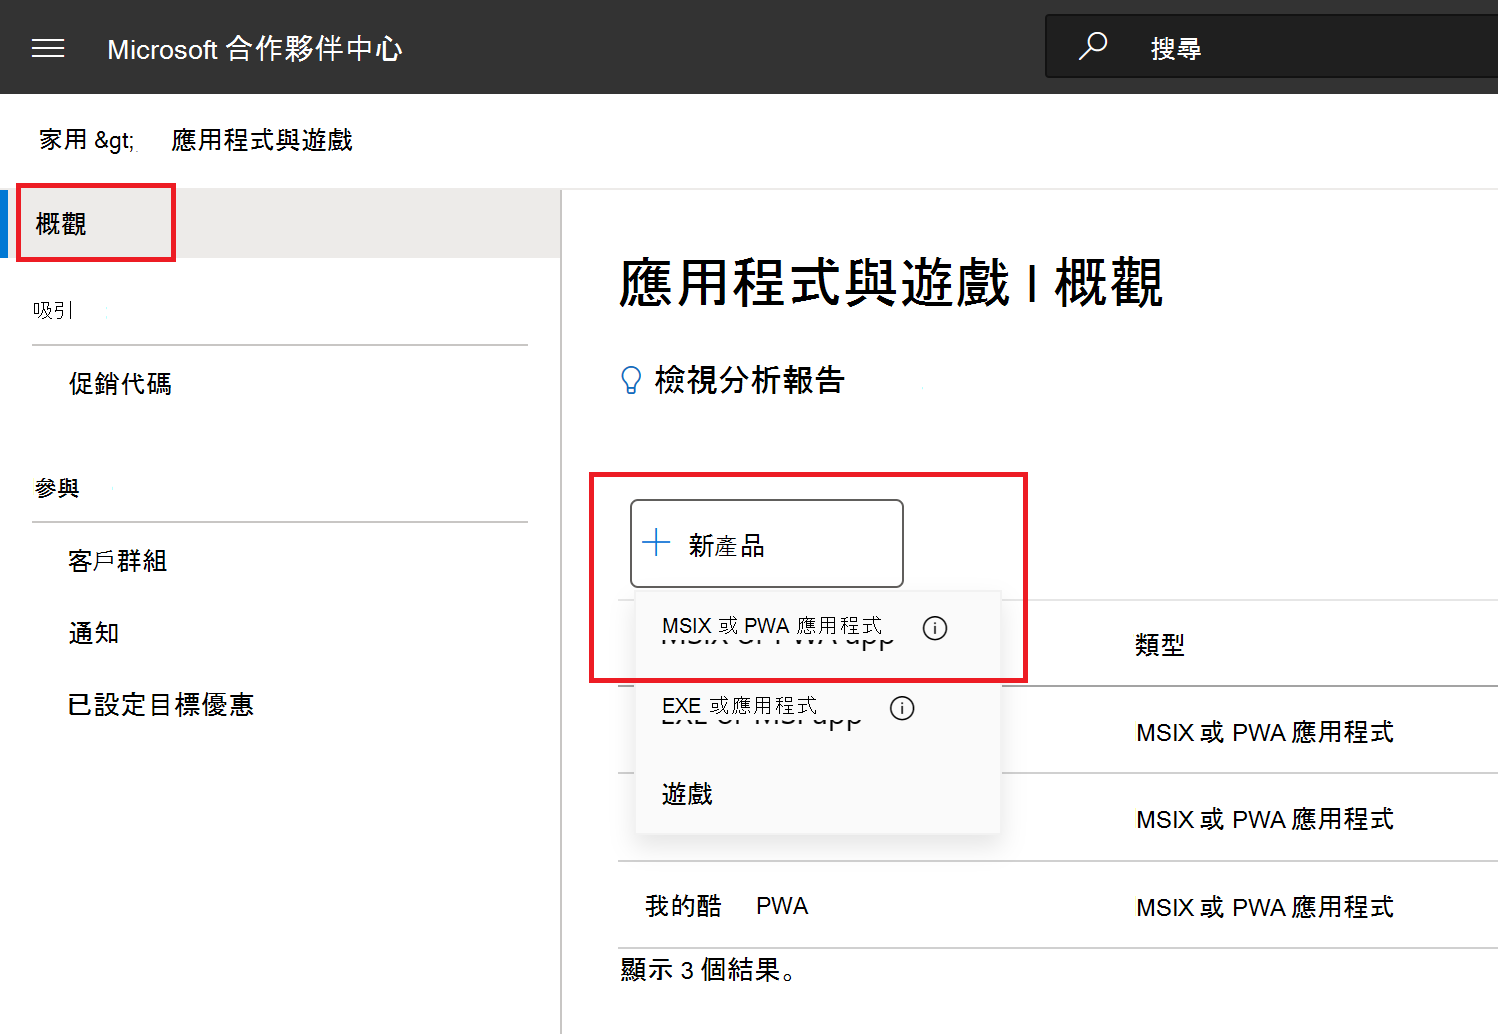Click the 應用程式與遊戲 | 概觀 page heading
This screenshot has width=1498, height=1034.
tap(891, 283)
